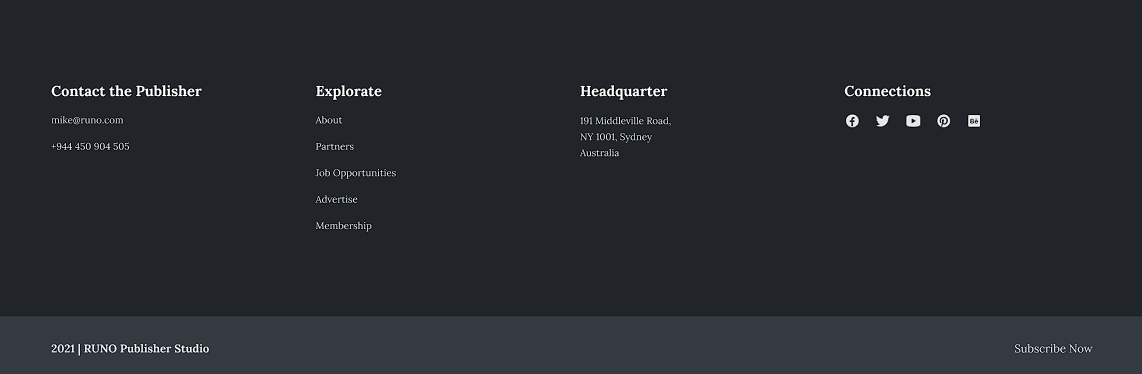Open the Behance social icon
This screenshot has height=374, width=1142.
pos(974,121)
